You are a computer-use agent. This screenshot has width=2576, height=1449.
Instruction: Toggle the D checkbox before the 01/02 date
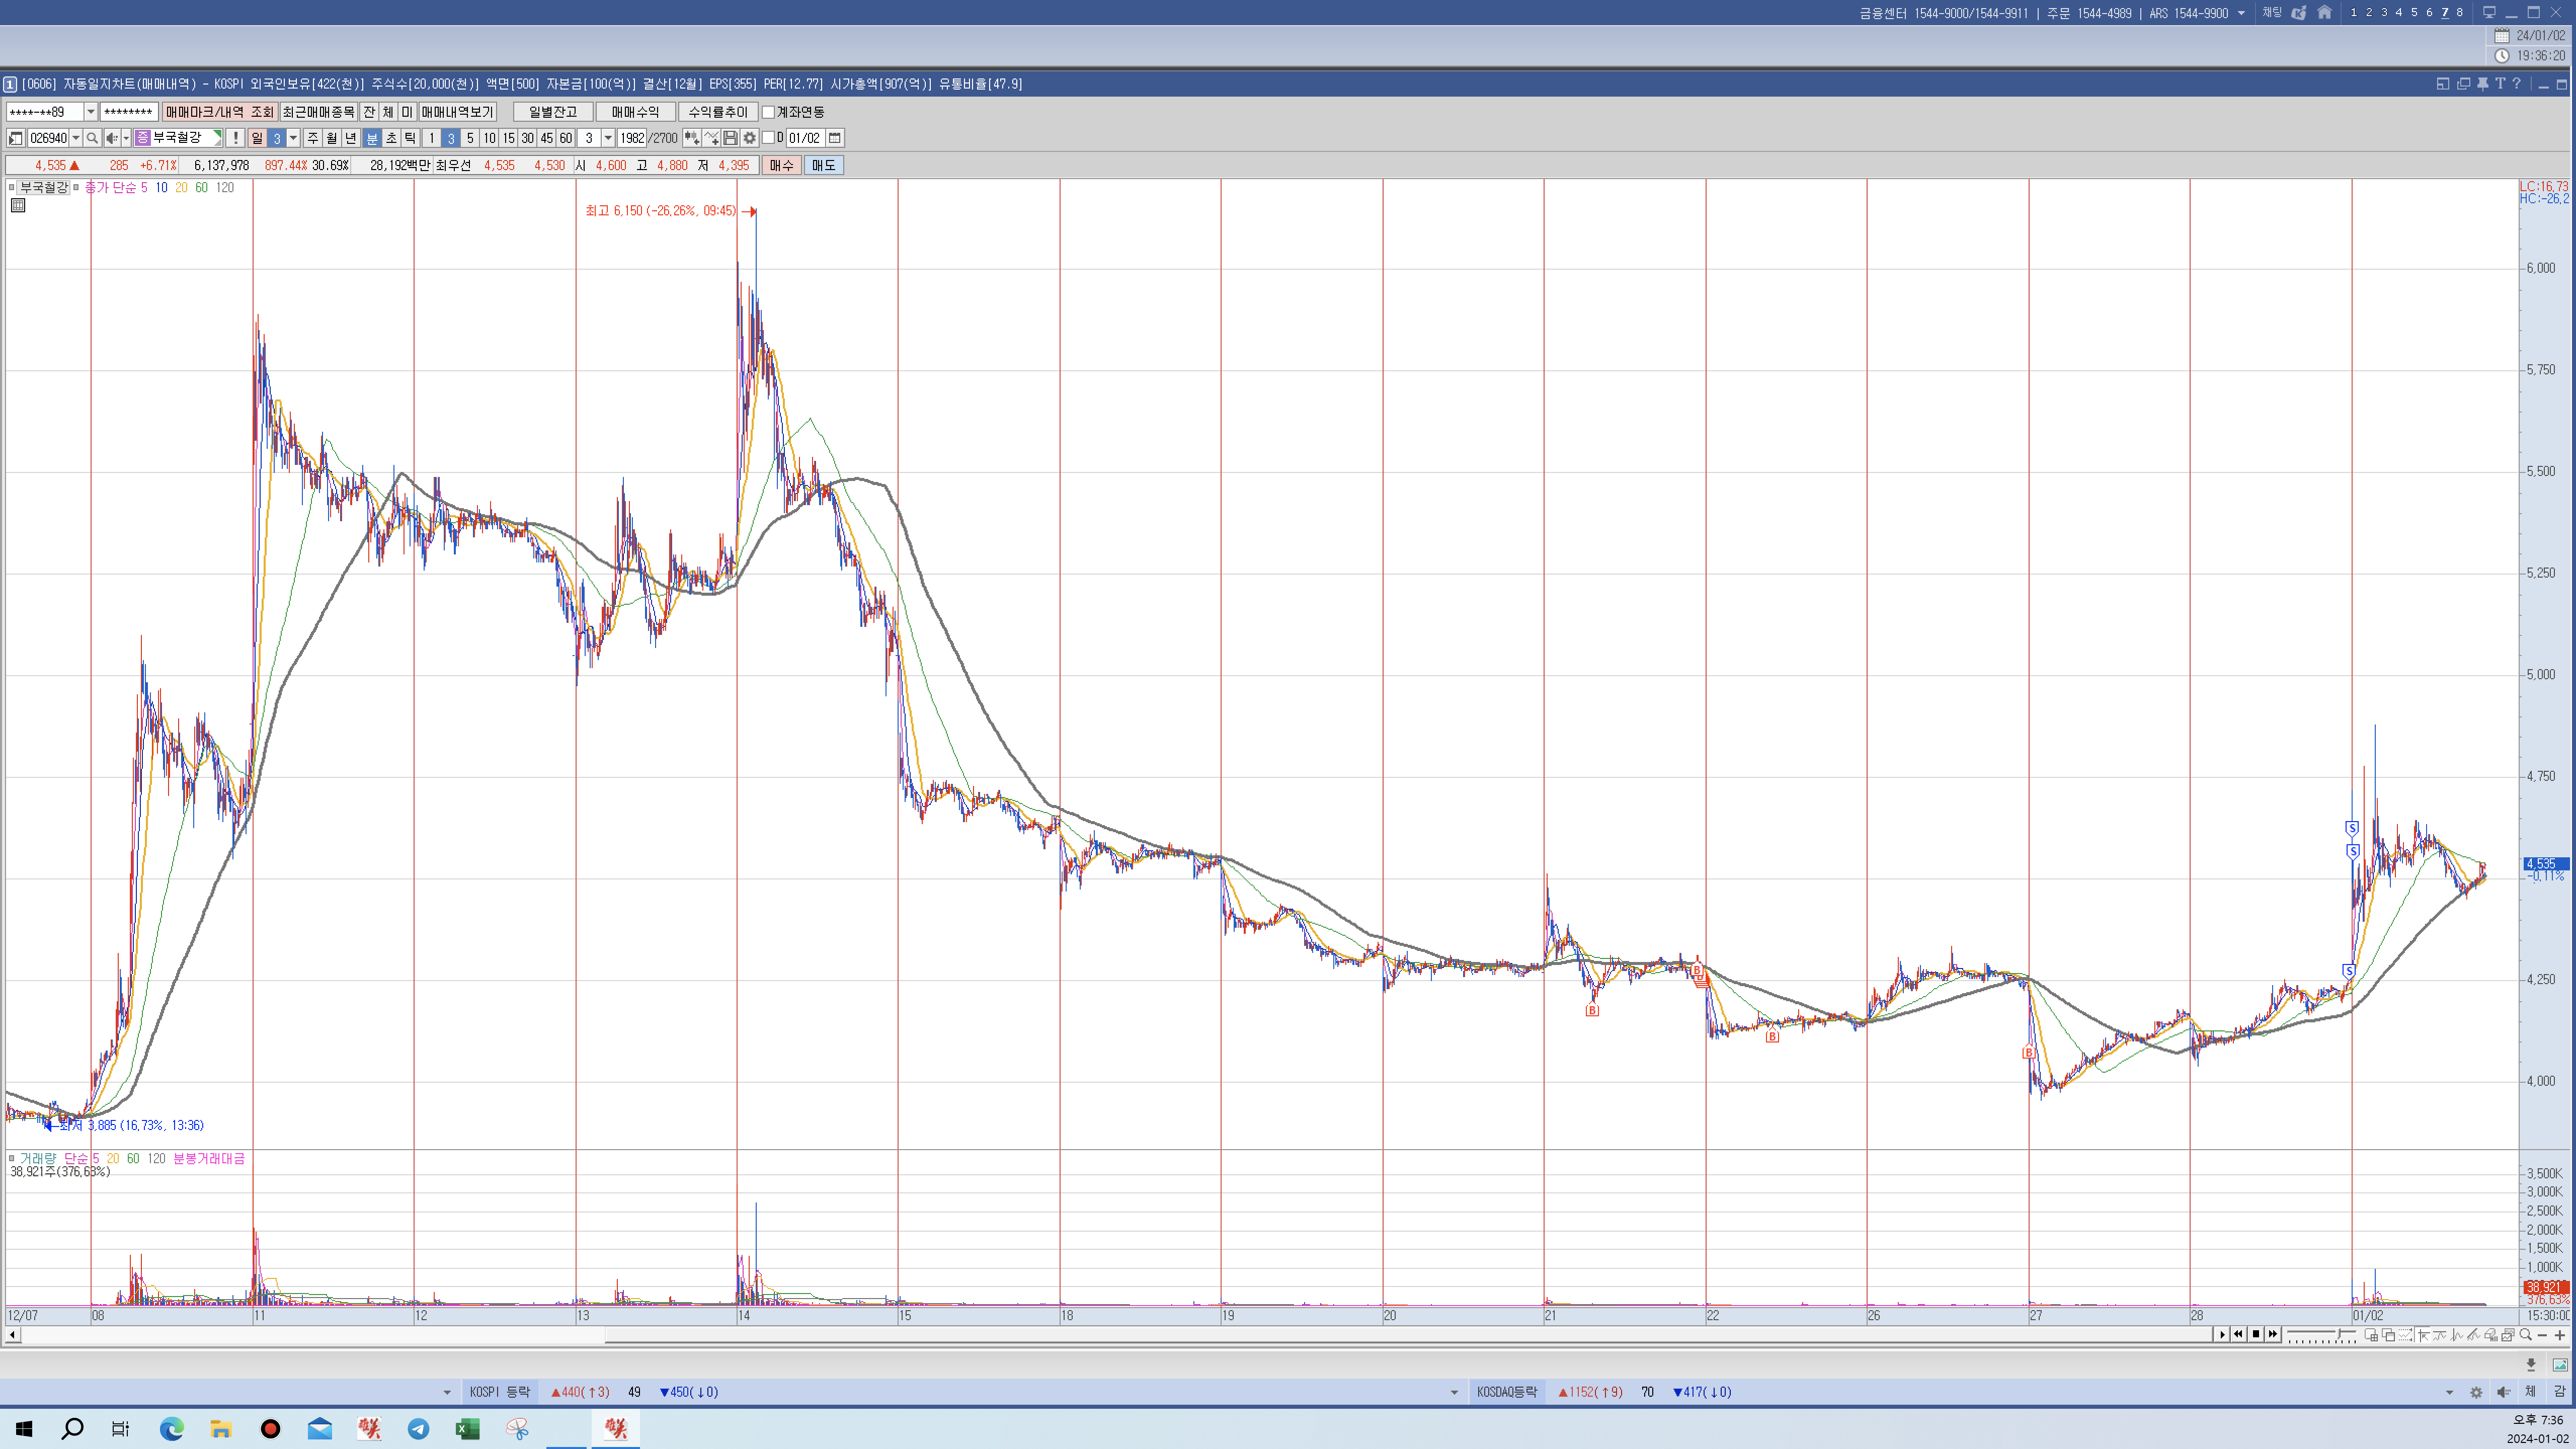click(768, 138)
